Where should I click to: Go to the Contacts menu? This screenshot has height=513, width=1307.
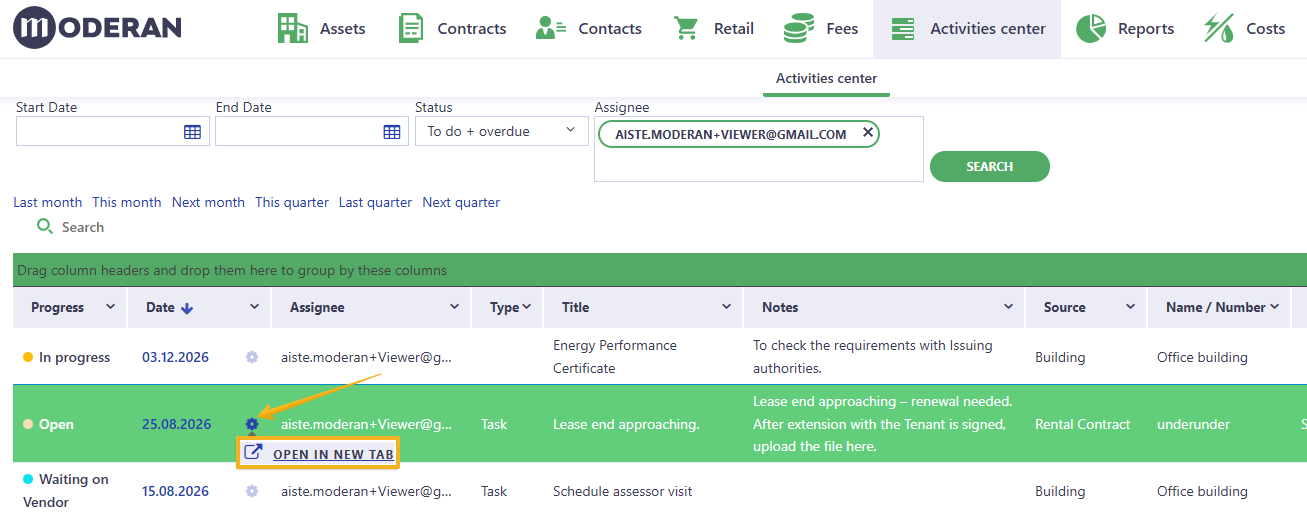[x=588, y=29]
